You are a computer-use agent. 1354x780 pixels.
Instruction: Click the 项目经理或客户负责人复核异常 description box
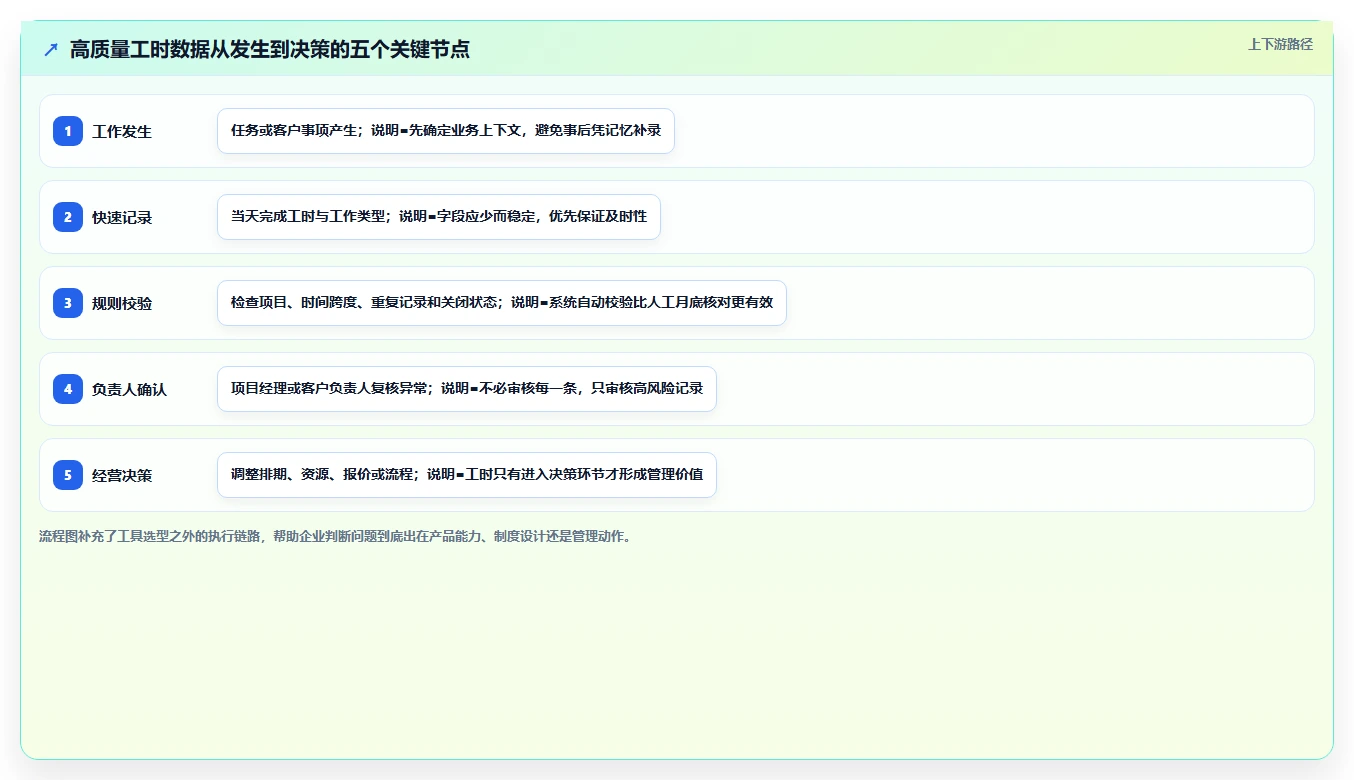tap(467, 389)
